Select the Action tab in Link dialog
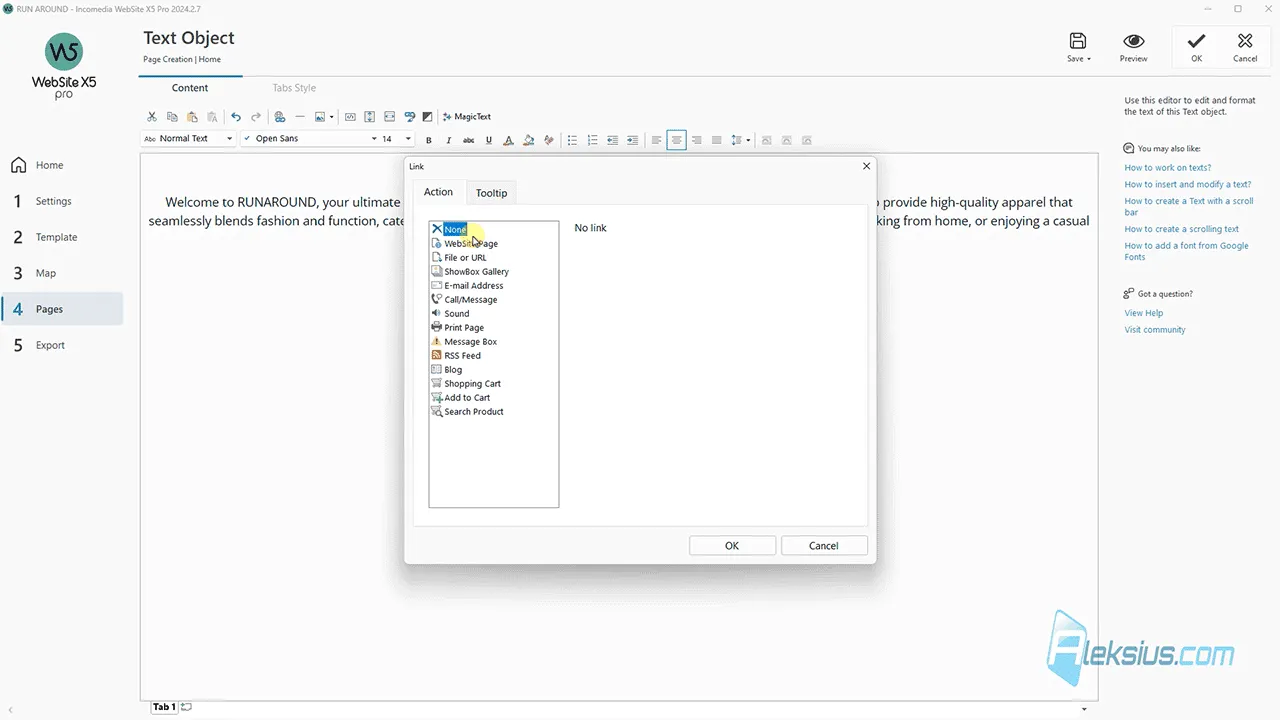 (438, 192)
